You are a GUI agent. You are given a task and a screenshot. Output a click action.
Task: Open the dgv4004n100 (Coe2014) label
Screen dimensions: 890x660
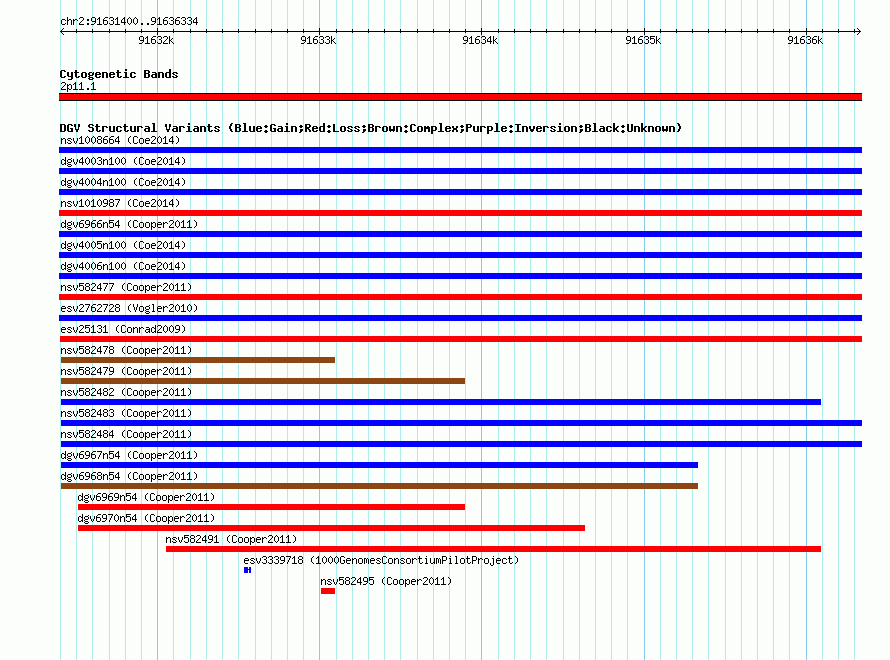pyautogui.click(x=123, y=182)
